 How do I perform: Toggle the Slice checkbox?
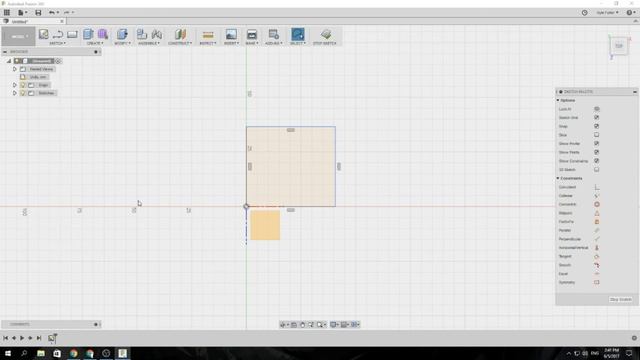pos(596,135)
